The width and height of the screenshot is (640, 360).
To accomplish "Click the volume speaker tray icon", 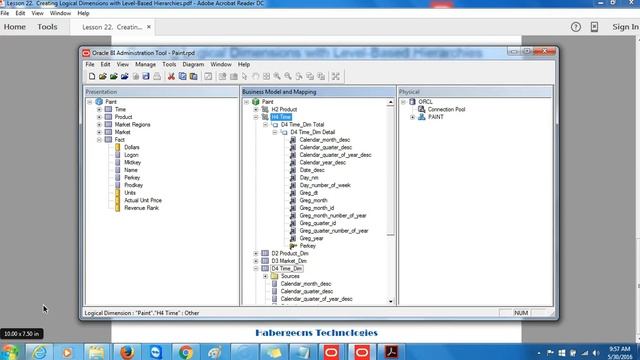I will point(596,353).
